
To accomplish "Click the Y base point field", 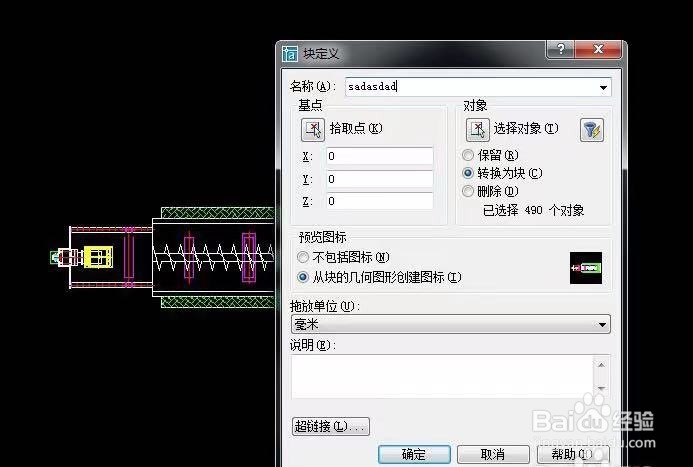I will [x=379, y=179].
